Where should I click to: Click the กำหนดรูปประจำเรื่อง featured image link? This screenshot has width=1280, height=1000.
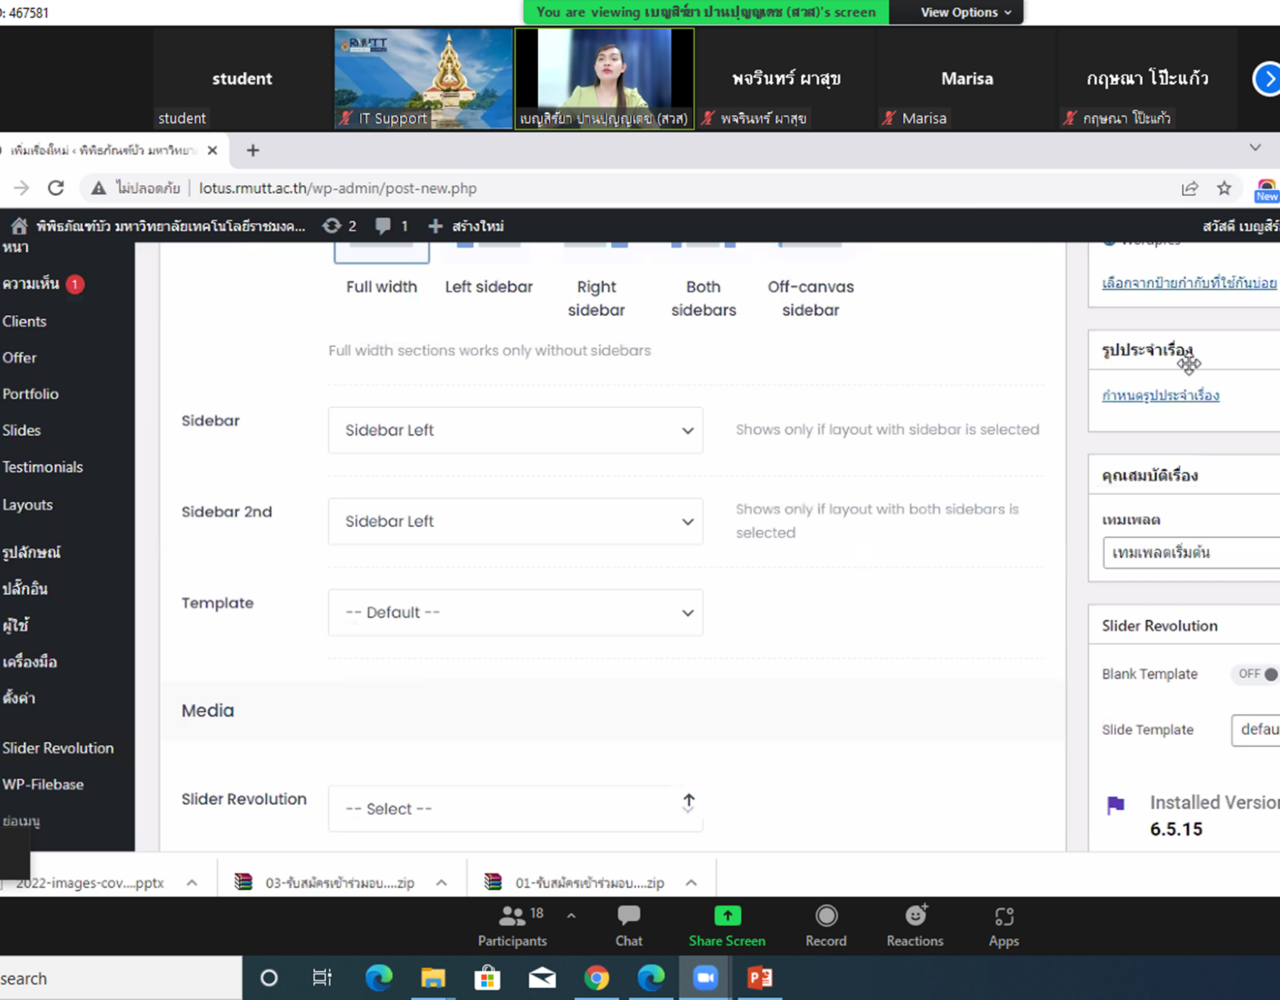pyautogui.click(x=1160, y=396)
